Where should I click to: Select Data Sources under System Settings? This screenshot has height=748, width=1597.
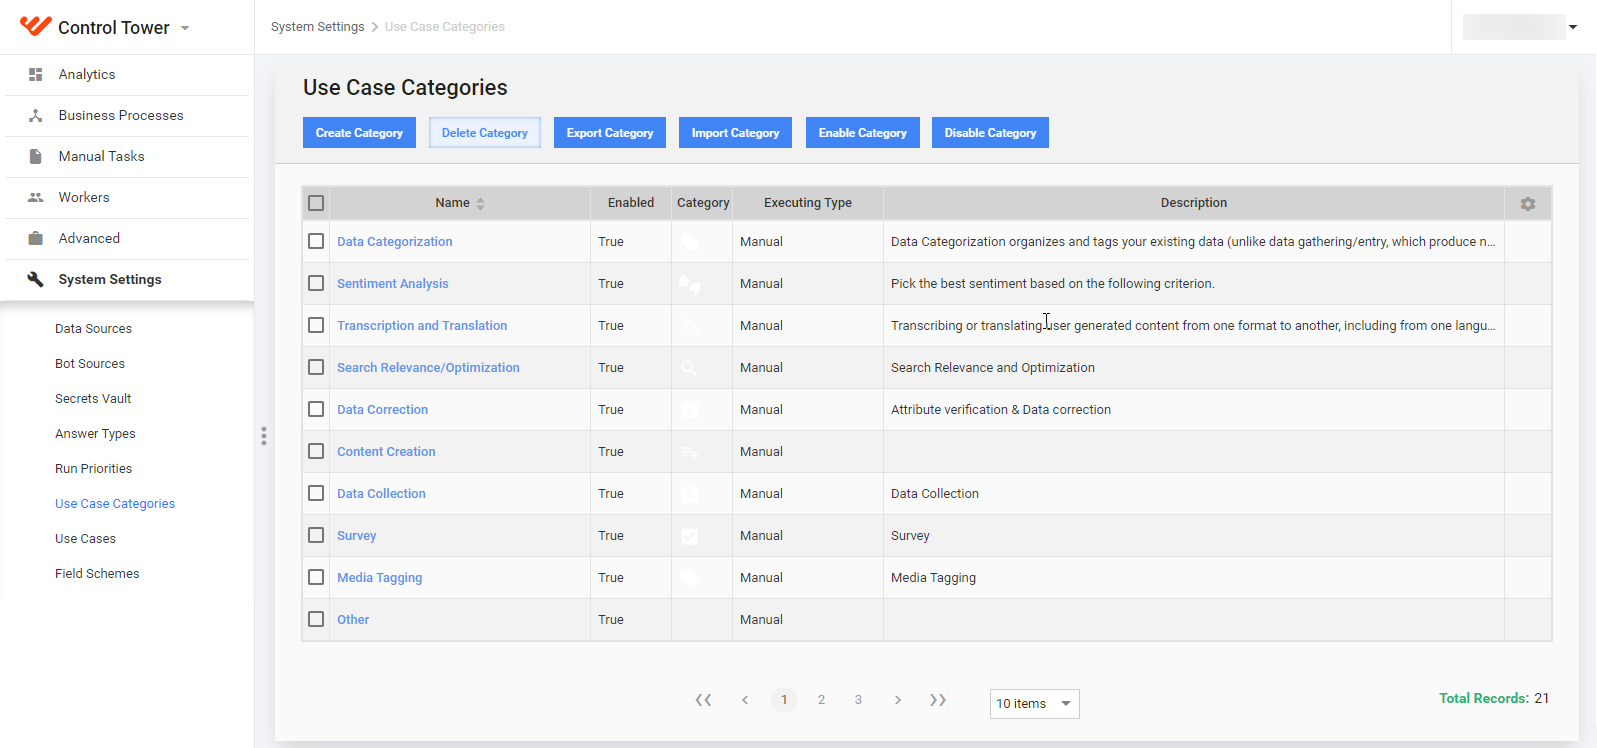point(93,329)
